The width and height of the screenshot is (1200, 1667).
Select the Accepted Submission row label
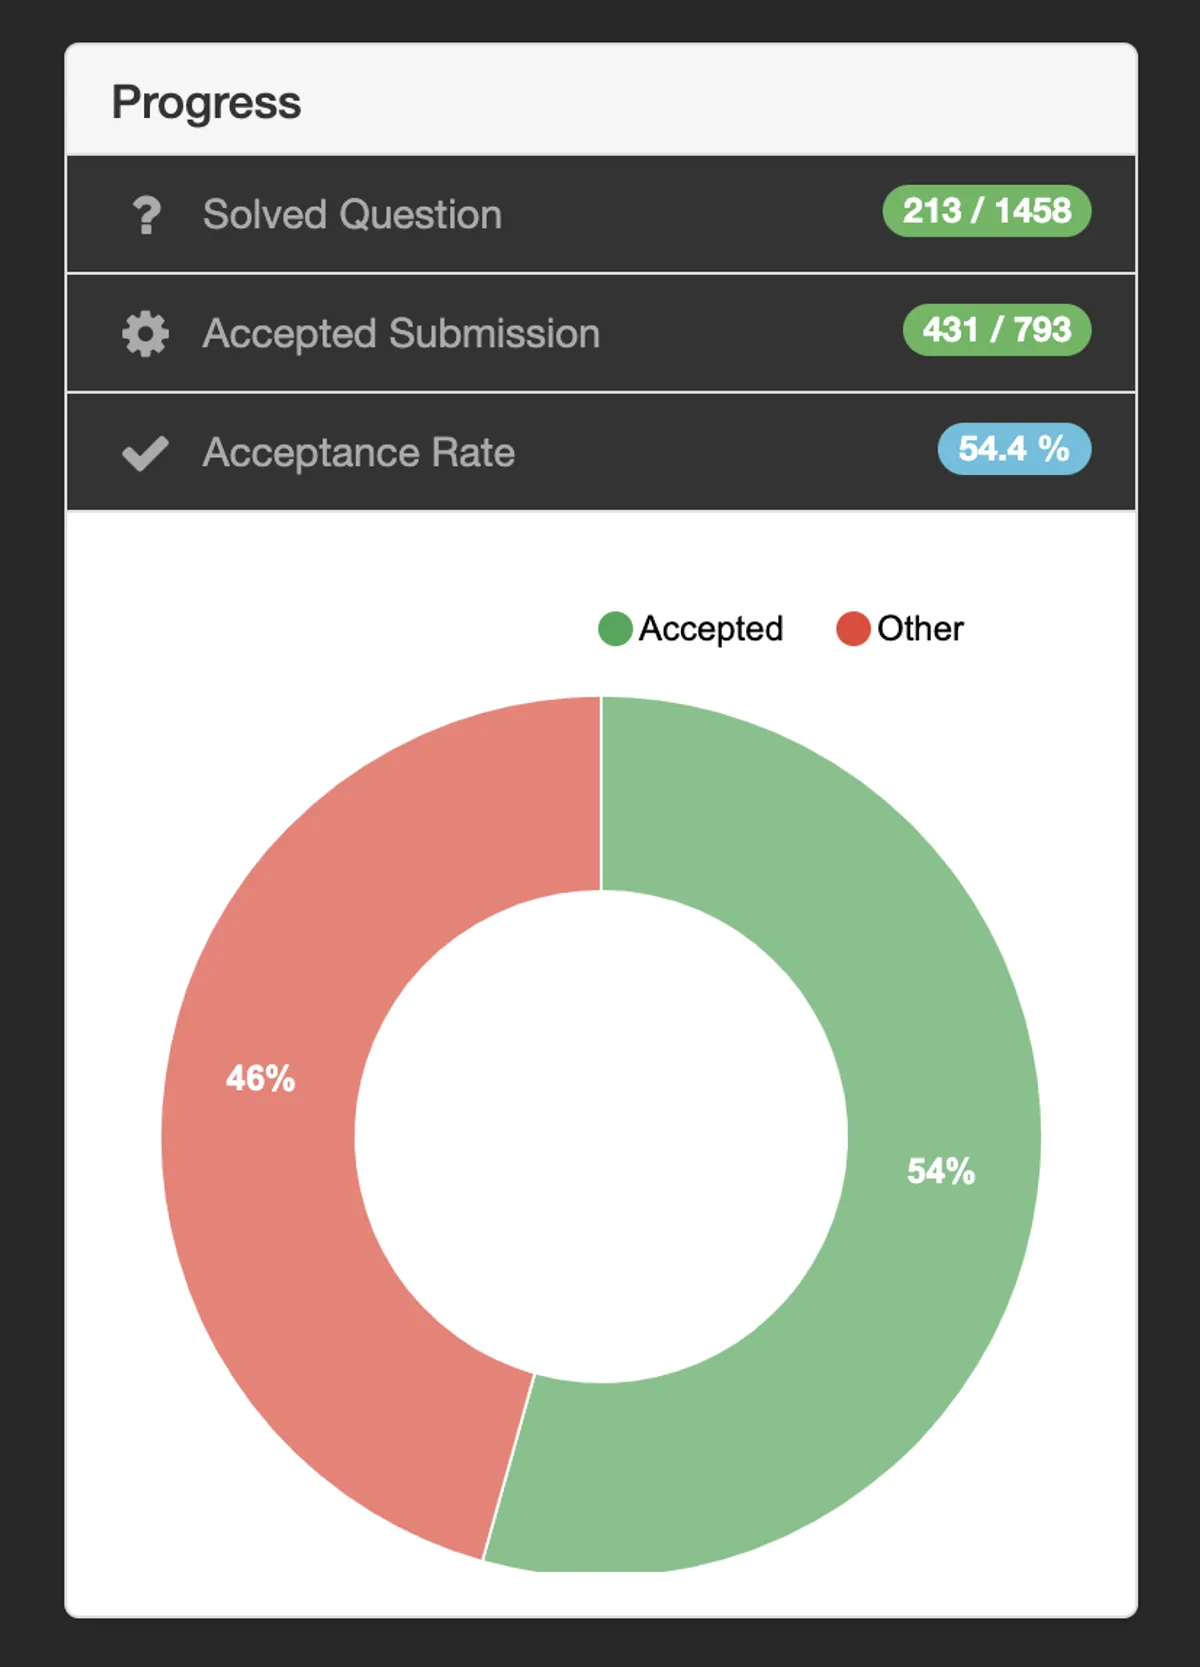401,334
